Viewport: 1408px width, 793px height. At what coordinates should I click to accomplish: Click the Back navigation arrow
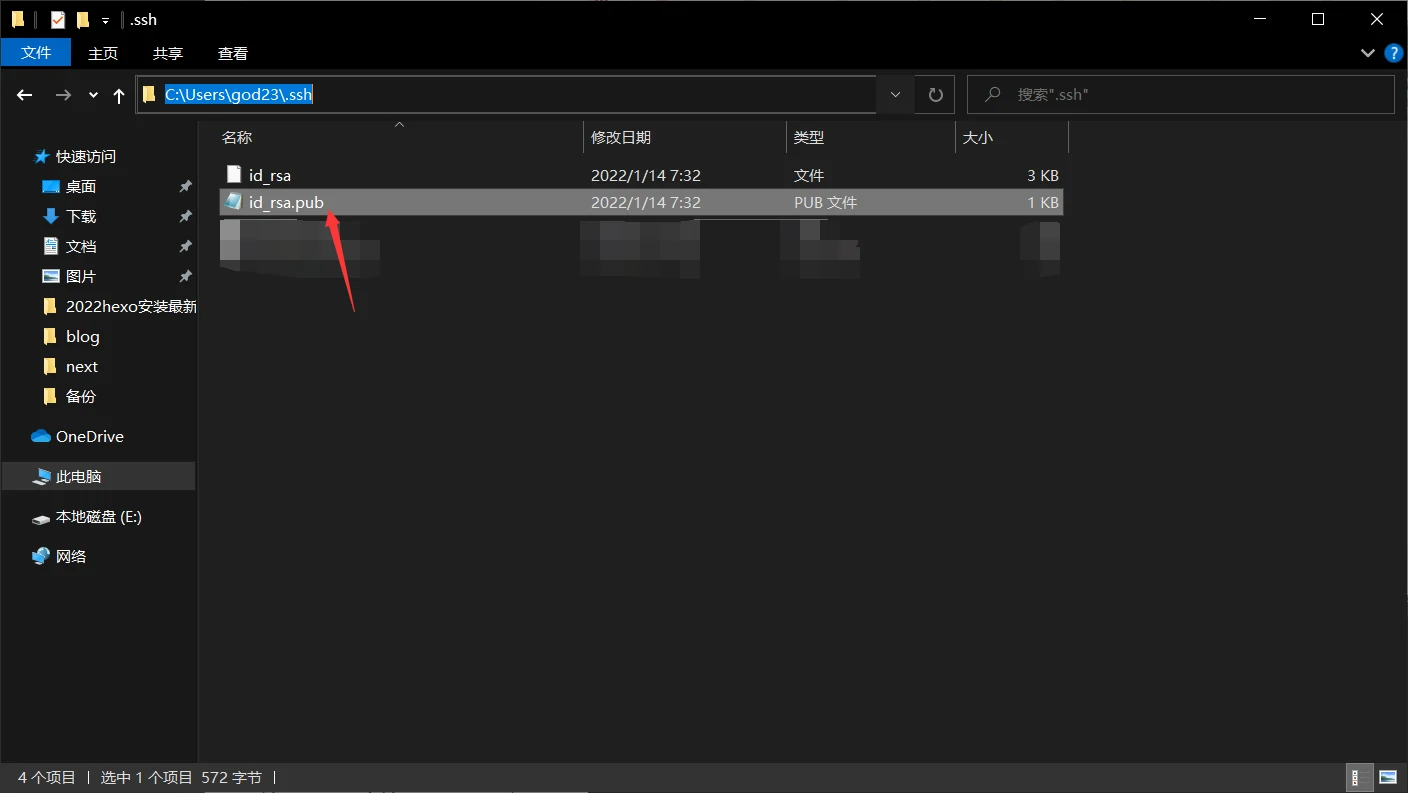[26, 95]
